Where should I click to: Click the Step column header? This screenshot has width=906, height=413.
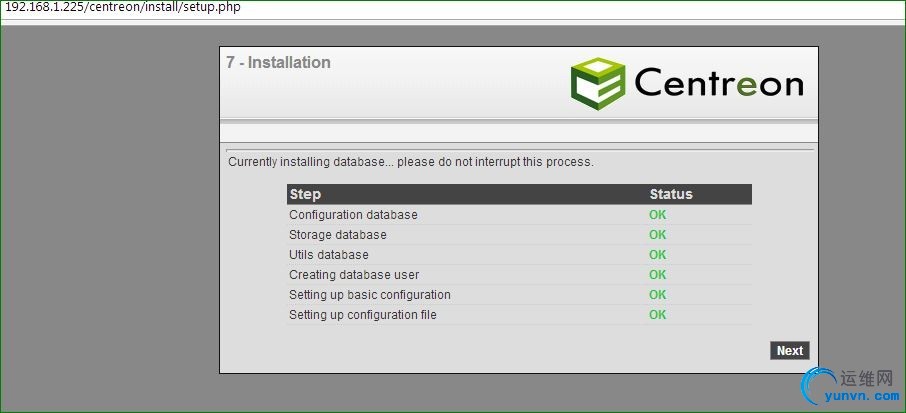[x=305, y=194]
